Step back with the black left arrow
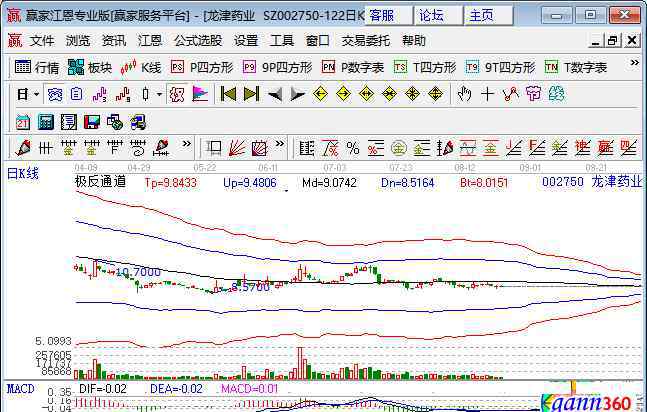Image resolution: width=647 pixels, height=412 pixels. (274, 95)
